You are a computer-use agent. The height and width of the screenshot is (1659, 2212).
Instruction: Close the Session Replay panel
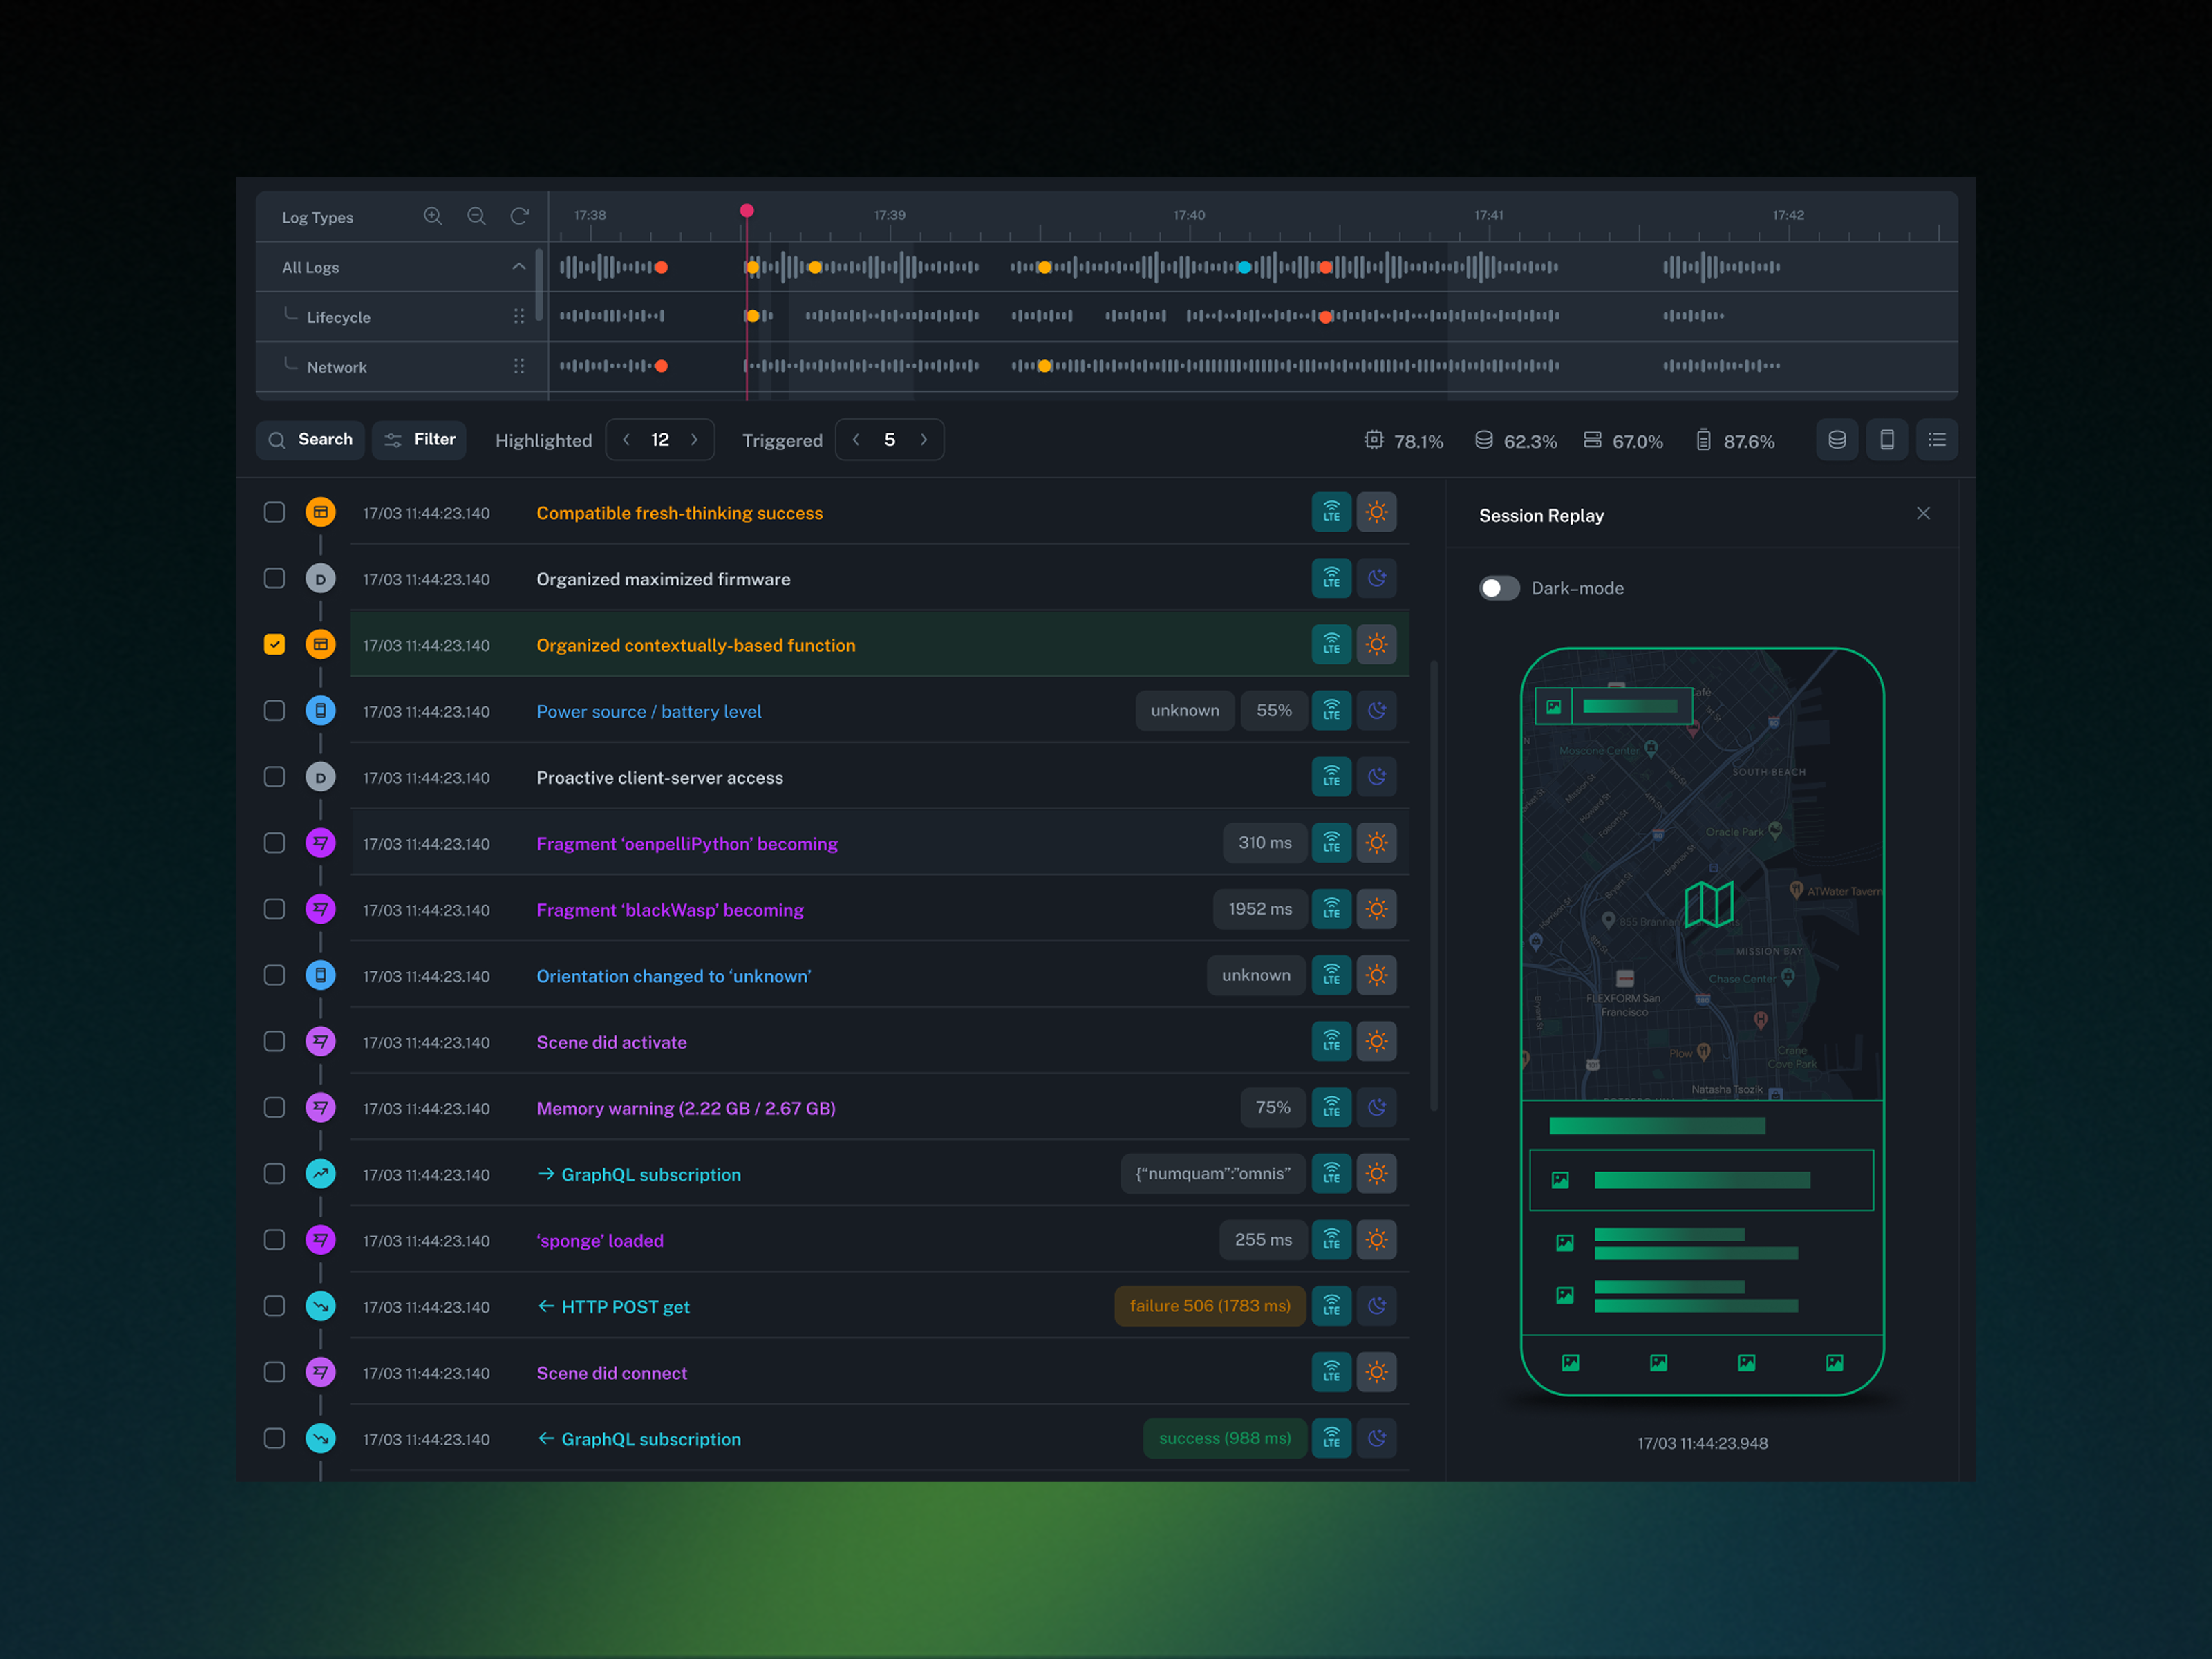point(1922,514)
